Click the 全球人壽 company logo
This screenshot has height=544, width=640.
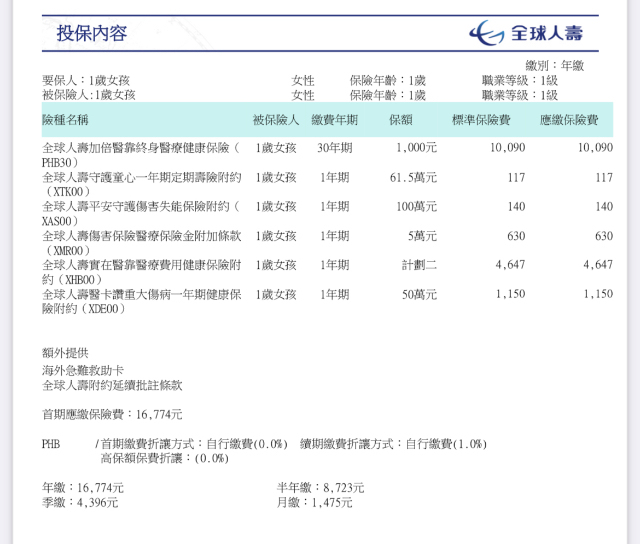pos(526,33)
